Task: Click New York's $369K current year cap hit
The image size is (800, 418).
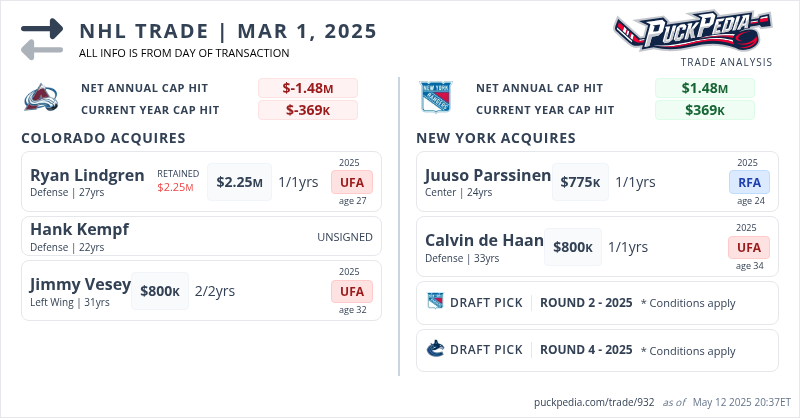Action: [x=704, y=110]
